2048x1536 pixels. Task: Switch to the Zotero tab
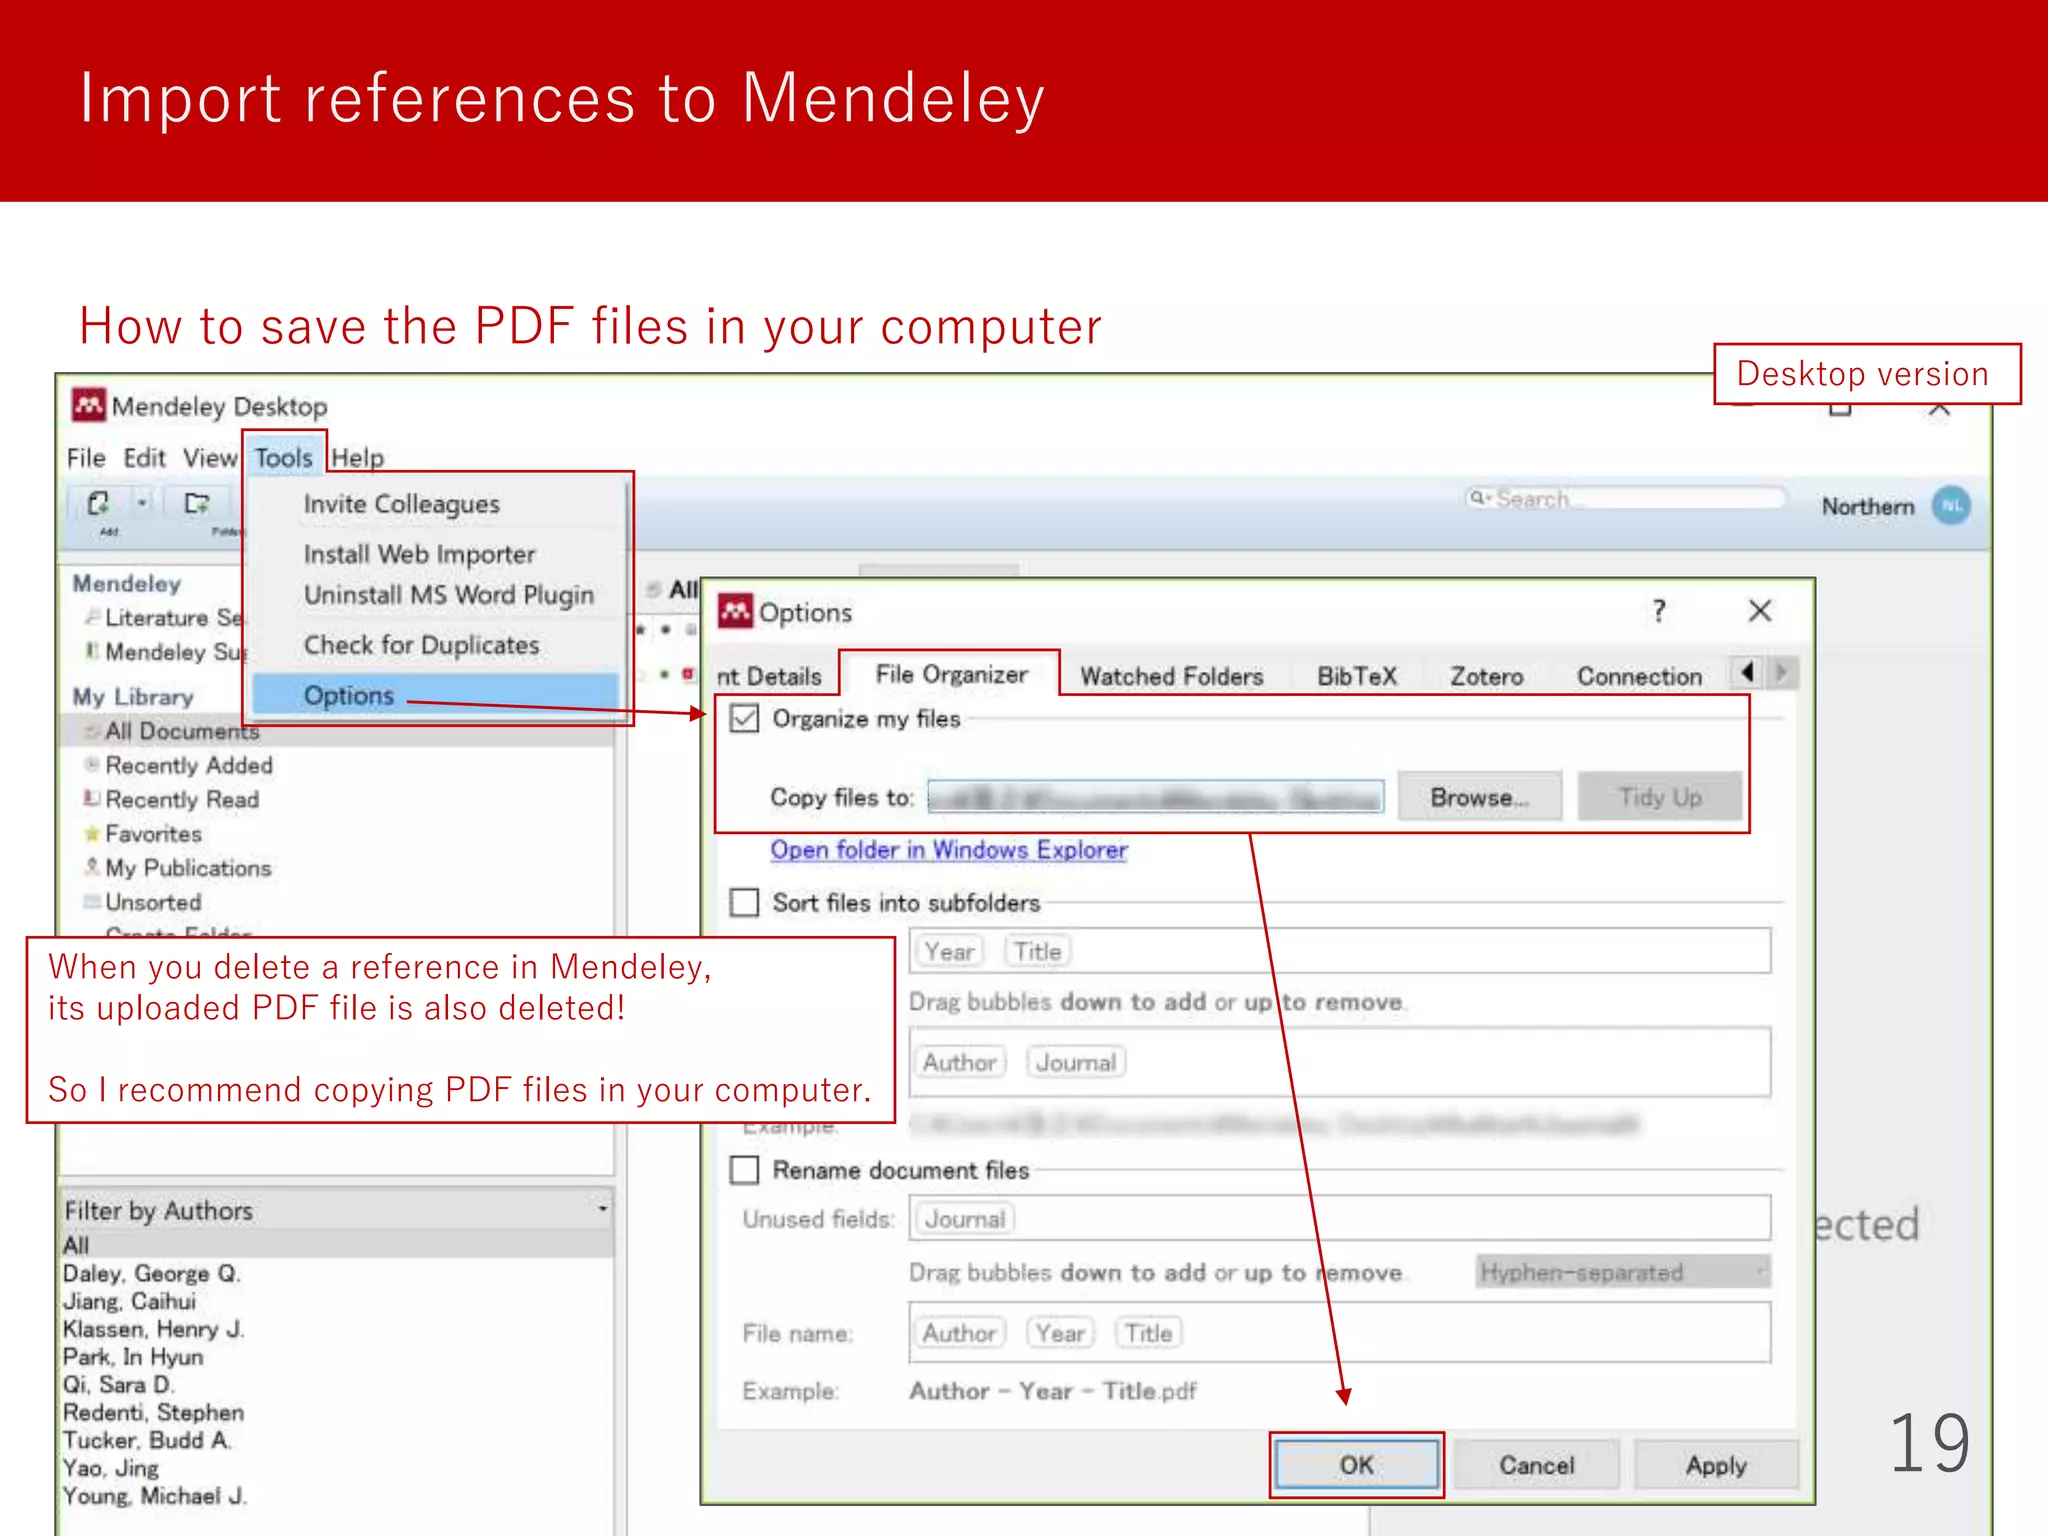(1487, 676)
